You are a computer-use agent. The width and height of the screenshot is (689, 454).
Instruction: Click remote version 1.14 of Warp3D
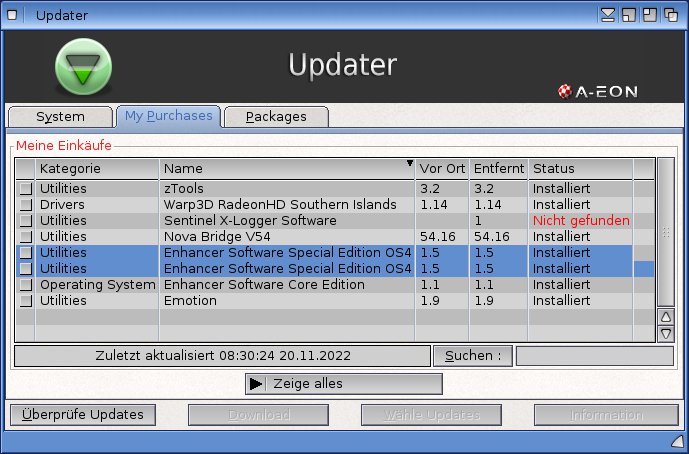tap(488, 205)
